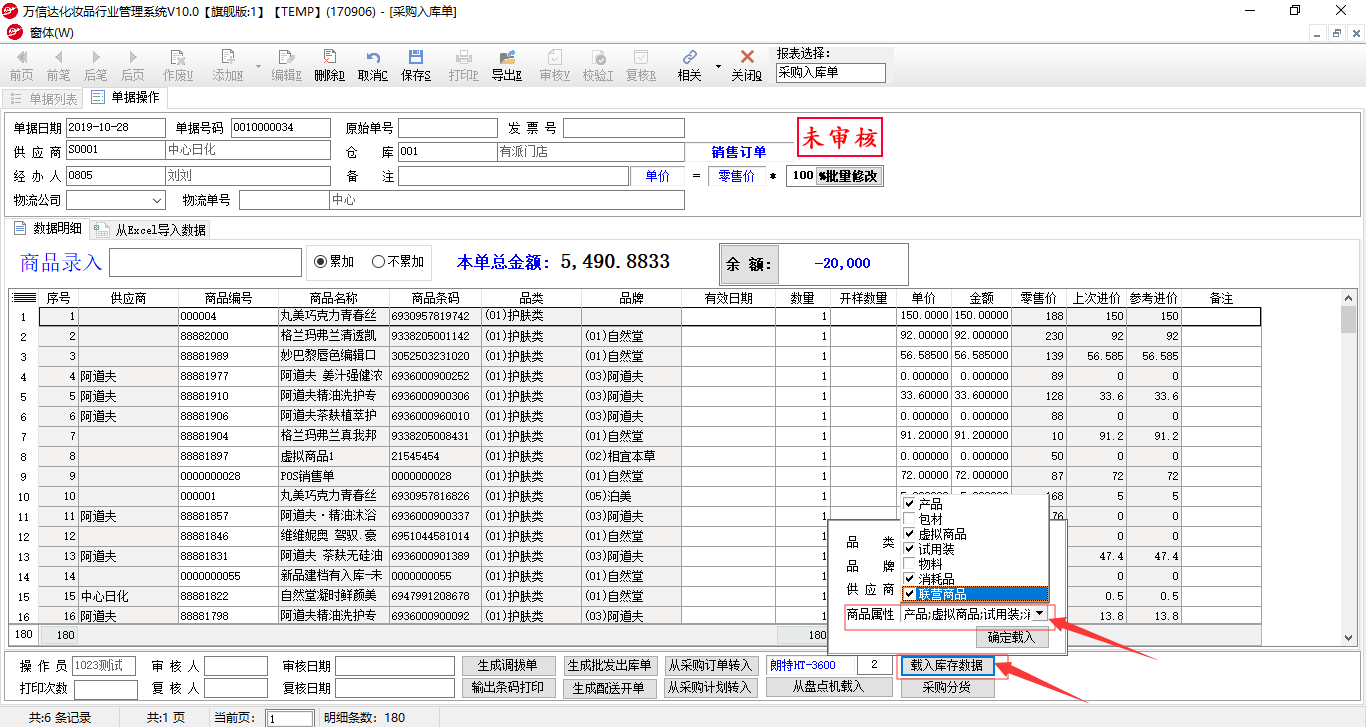Click the 生成调拨单 button
This screenshot has height=727, width=1366.
click(509, 666)
